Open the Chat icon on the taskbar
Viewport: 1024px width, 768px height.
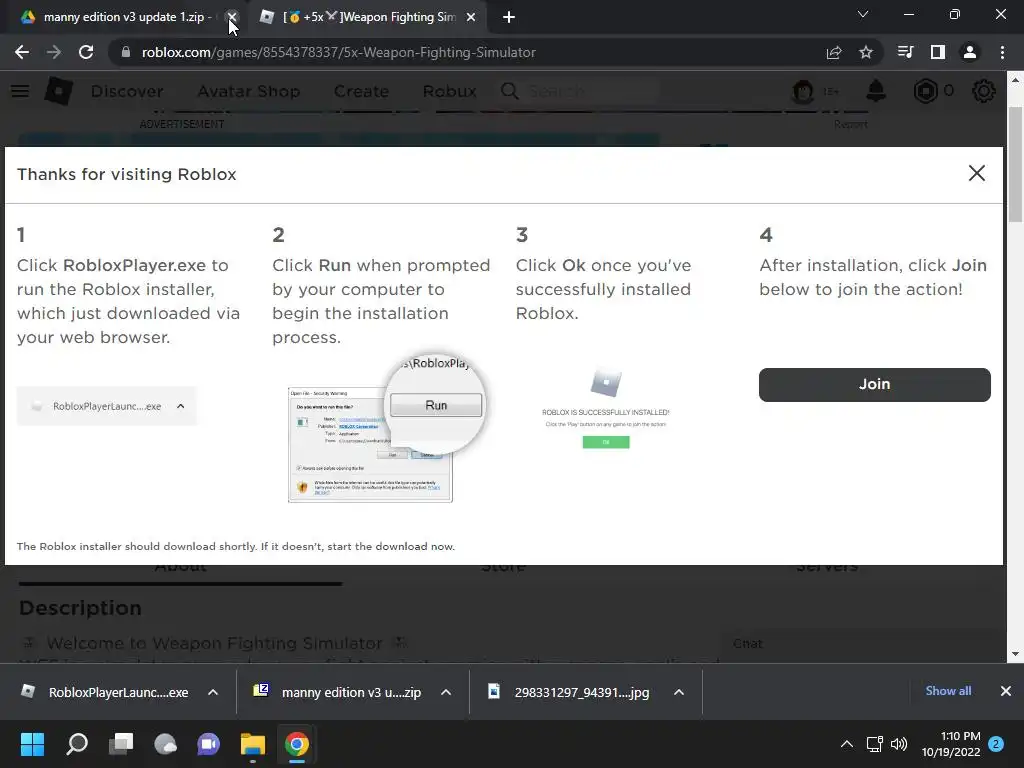[209, 744]
